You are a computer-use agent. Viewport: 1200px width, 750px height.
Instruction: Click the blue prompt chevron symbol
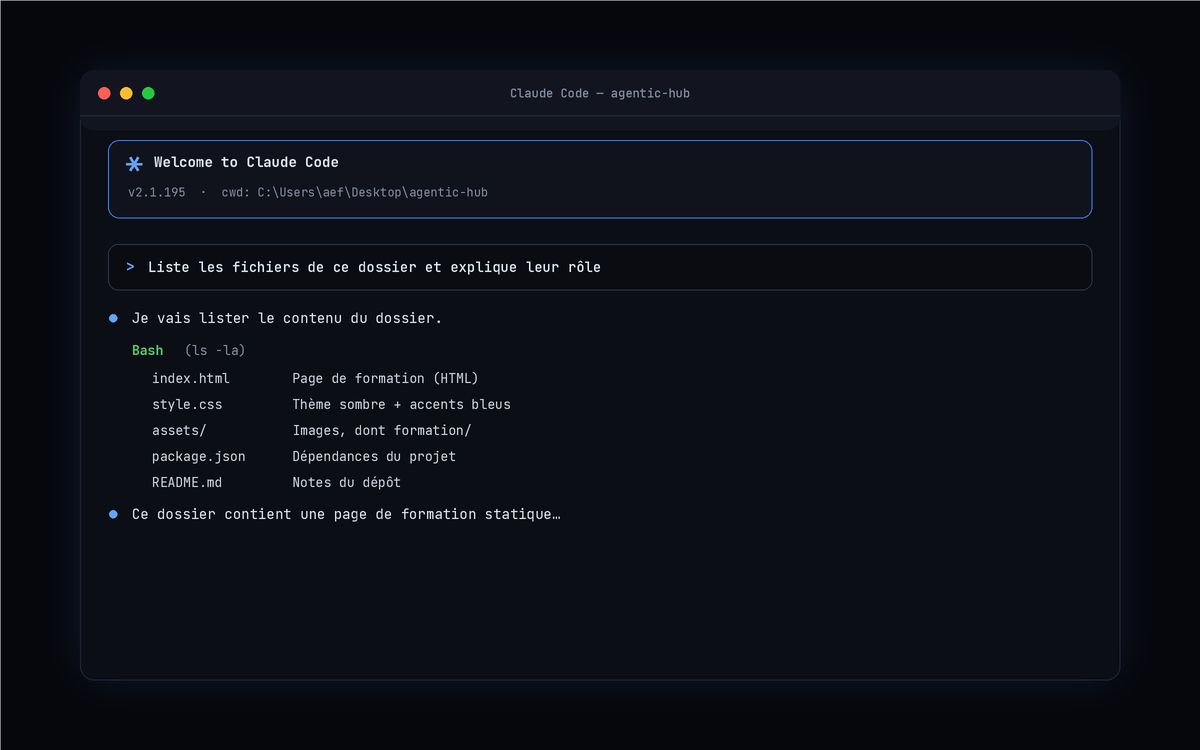pyautogui.click(x=131, y=267)
